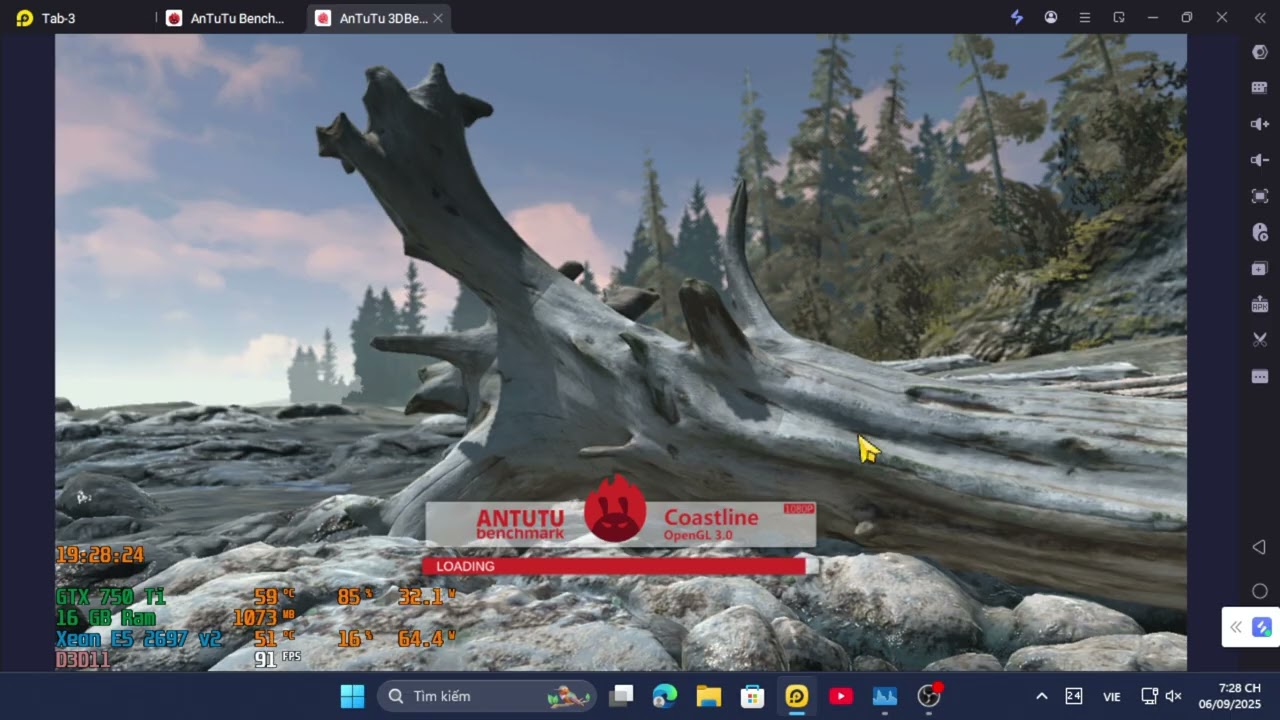
Task: Click the 1073 MB memory usage value
Action: pos(264,618)
